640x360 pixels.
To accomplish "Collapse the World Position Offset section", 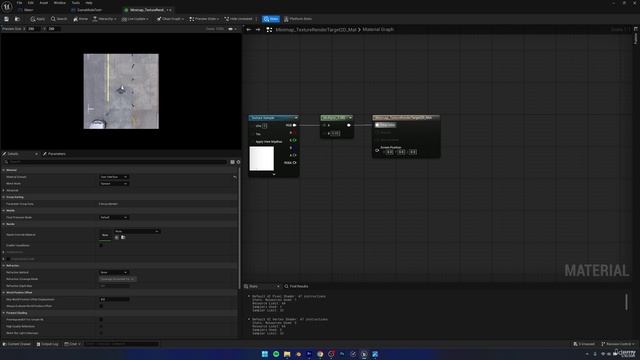I will pos(4,293).
